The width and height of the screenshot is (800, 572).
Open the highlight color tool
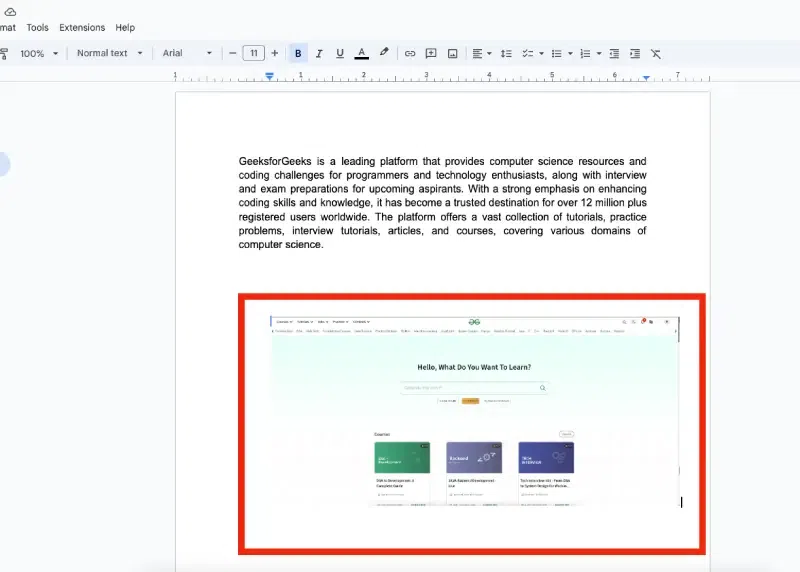pyautogui.click(x=384, y=53)
